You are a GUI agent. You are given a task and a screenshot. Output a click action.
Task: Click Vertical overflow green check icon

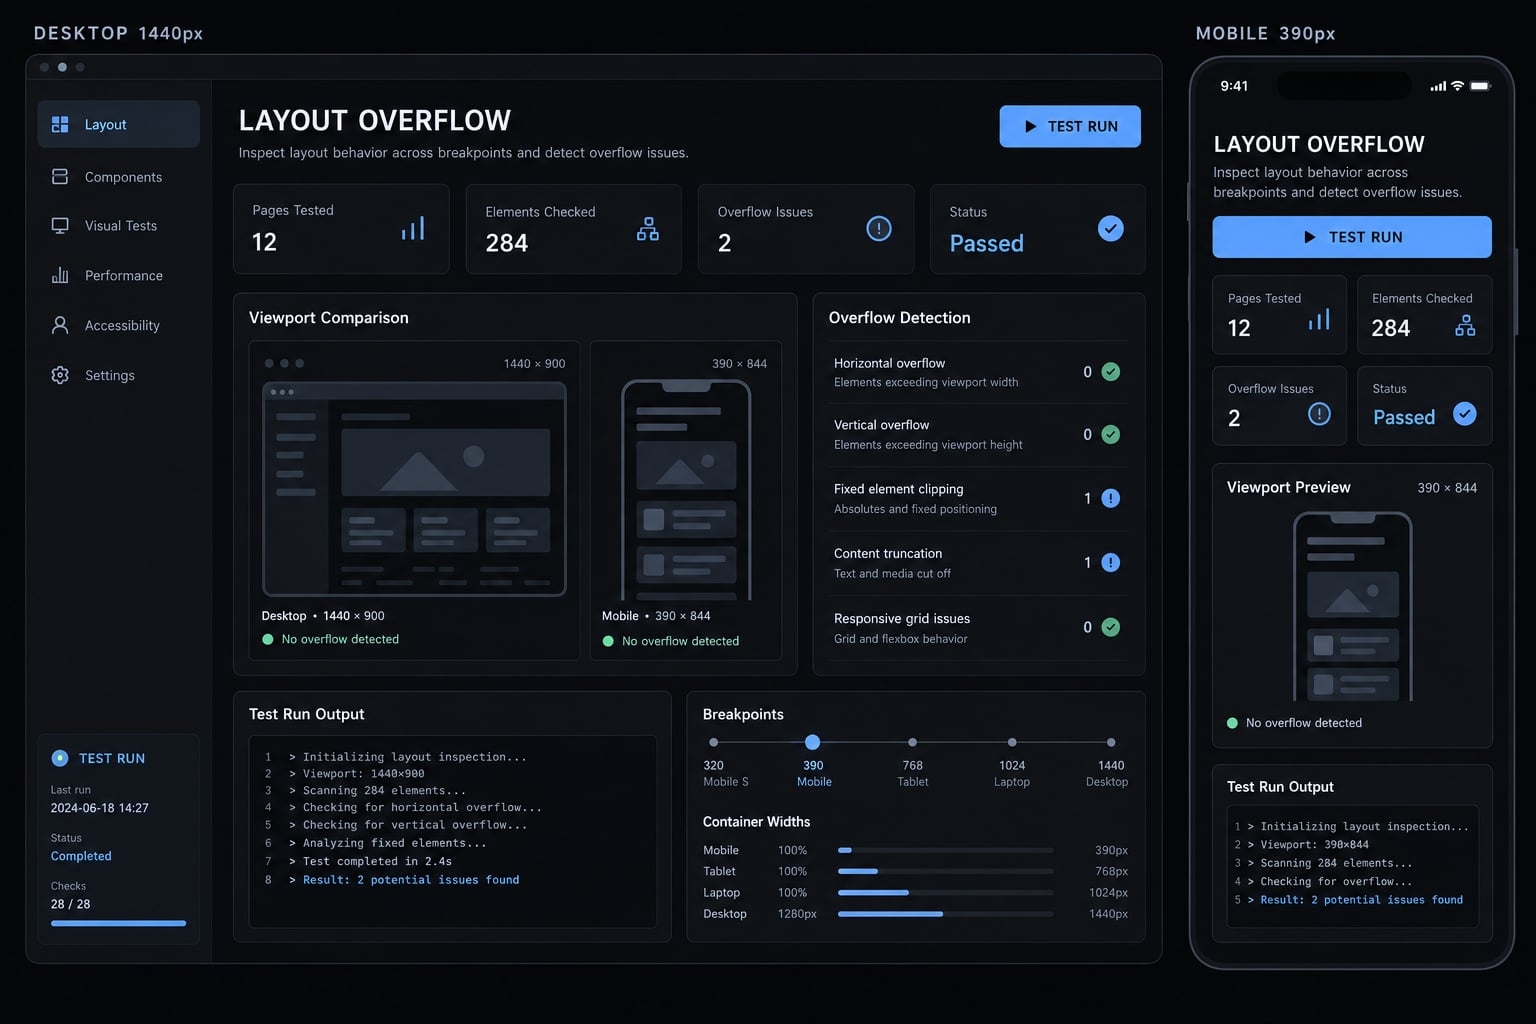[x=1111, y=434]
